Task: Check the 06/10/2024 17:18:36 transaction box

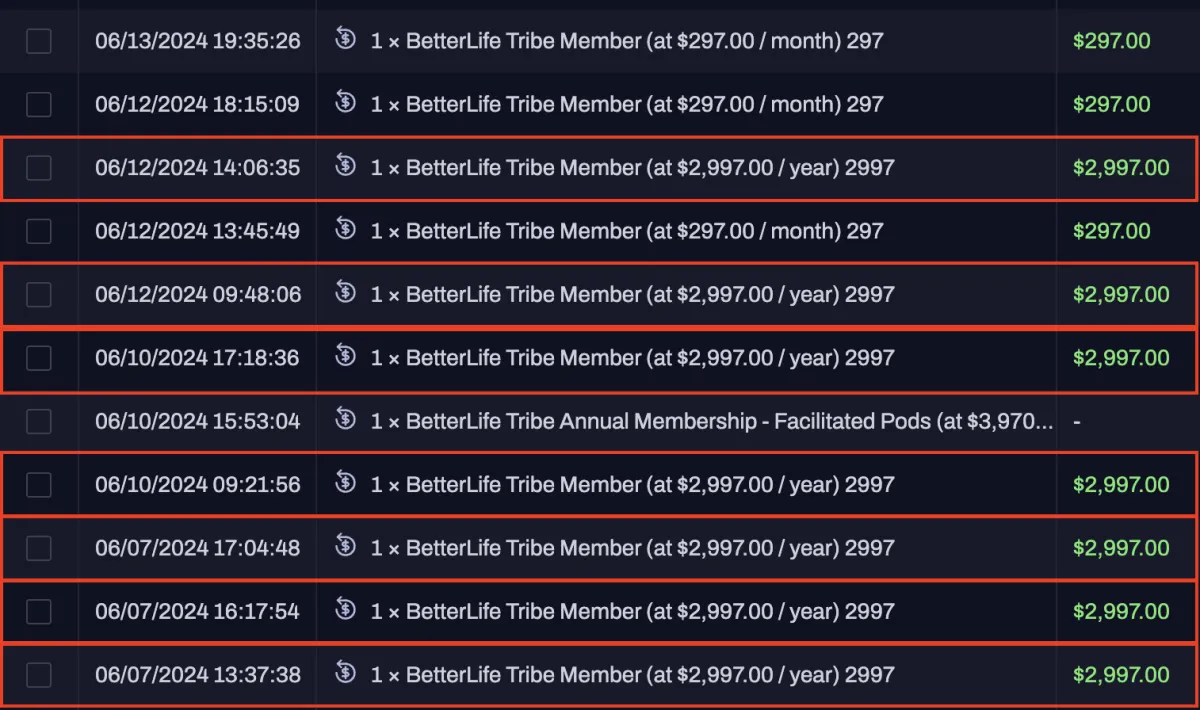Action: 39,358
